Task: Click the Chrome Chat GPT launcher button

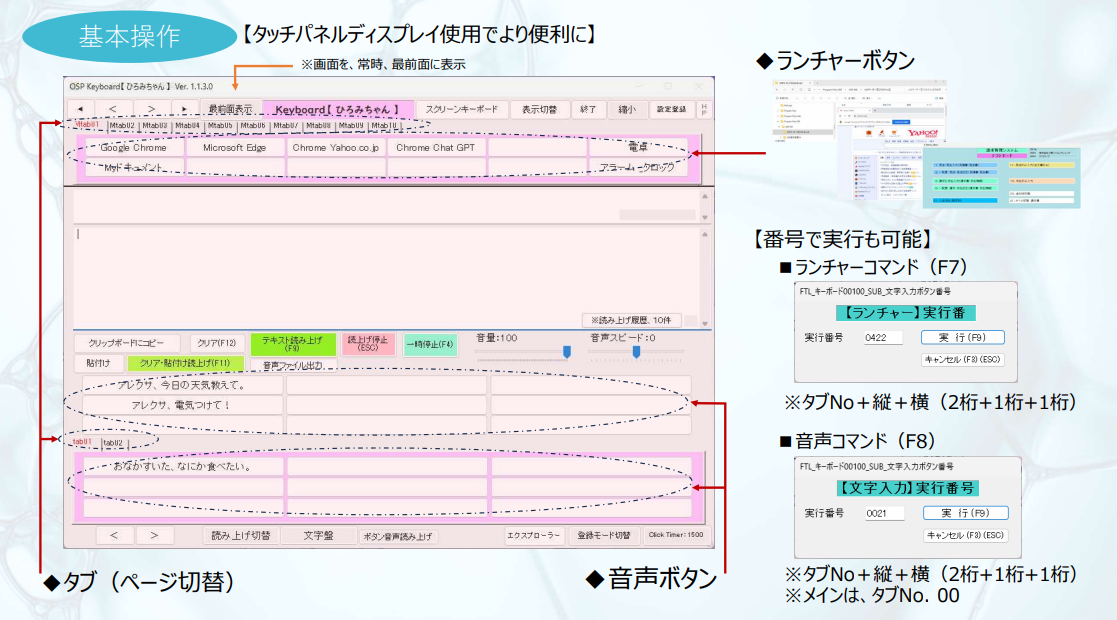Action: [436, 148]
